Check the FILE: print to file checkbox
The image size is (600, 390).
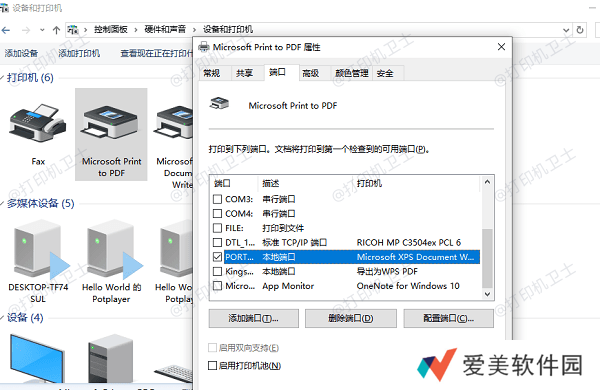pyautogui.click(x=217, y=228)
